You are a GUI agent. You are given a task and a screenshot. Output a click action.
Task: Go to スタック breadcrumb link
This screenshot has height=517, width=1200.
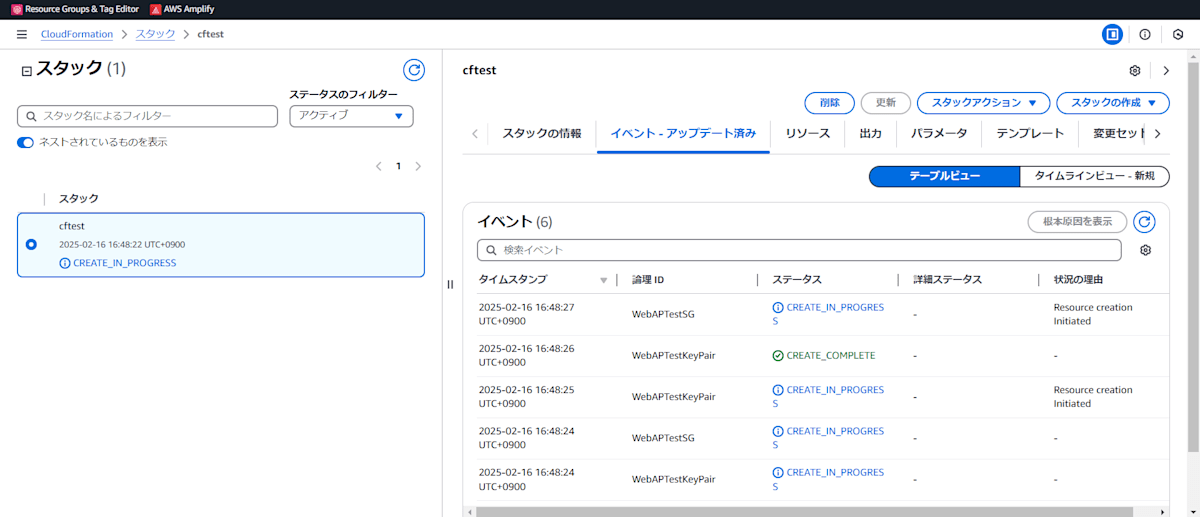[155, 34]
